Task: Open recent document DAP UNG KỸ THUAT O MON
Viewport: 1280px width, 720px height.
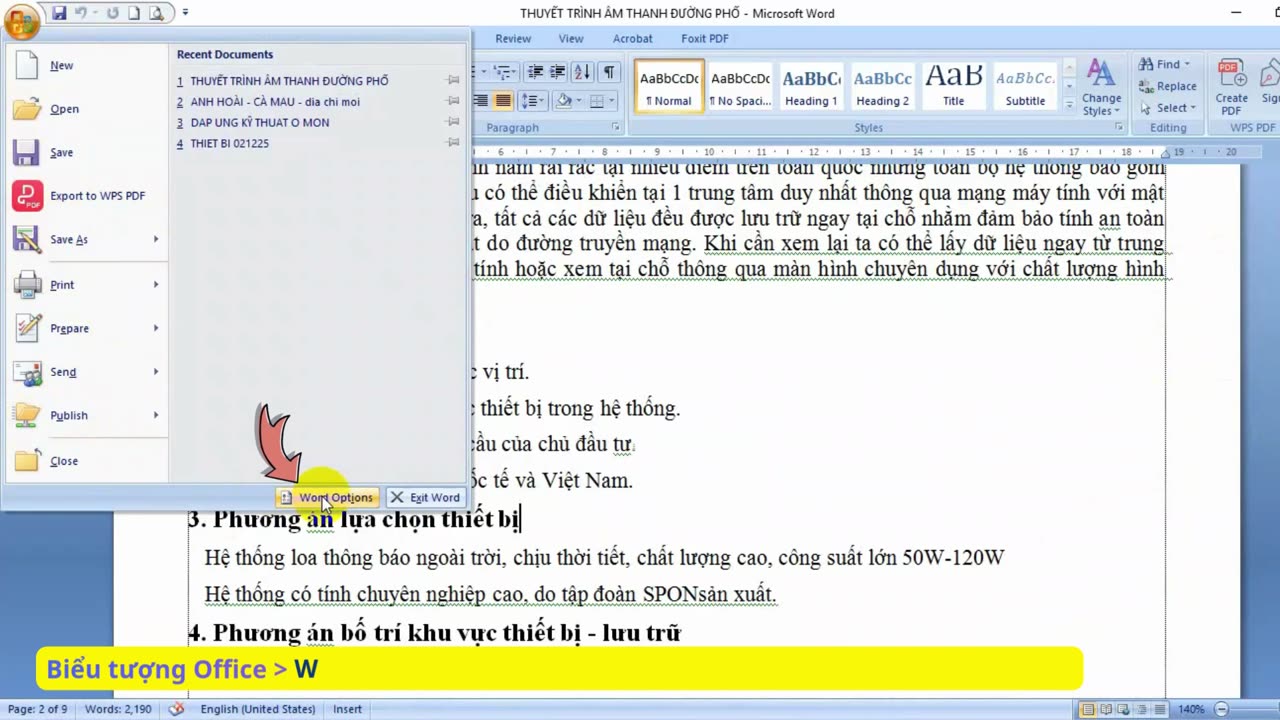Action: 260,123
